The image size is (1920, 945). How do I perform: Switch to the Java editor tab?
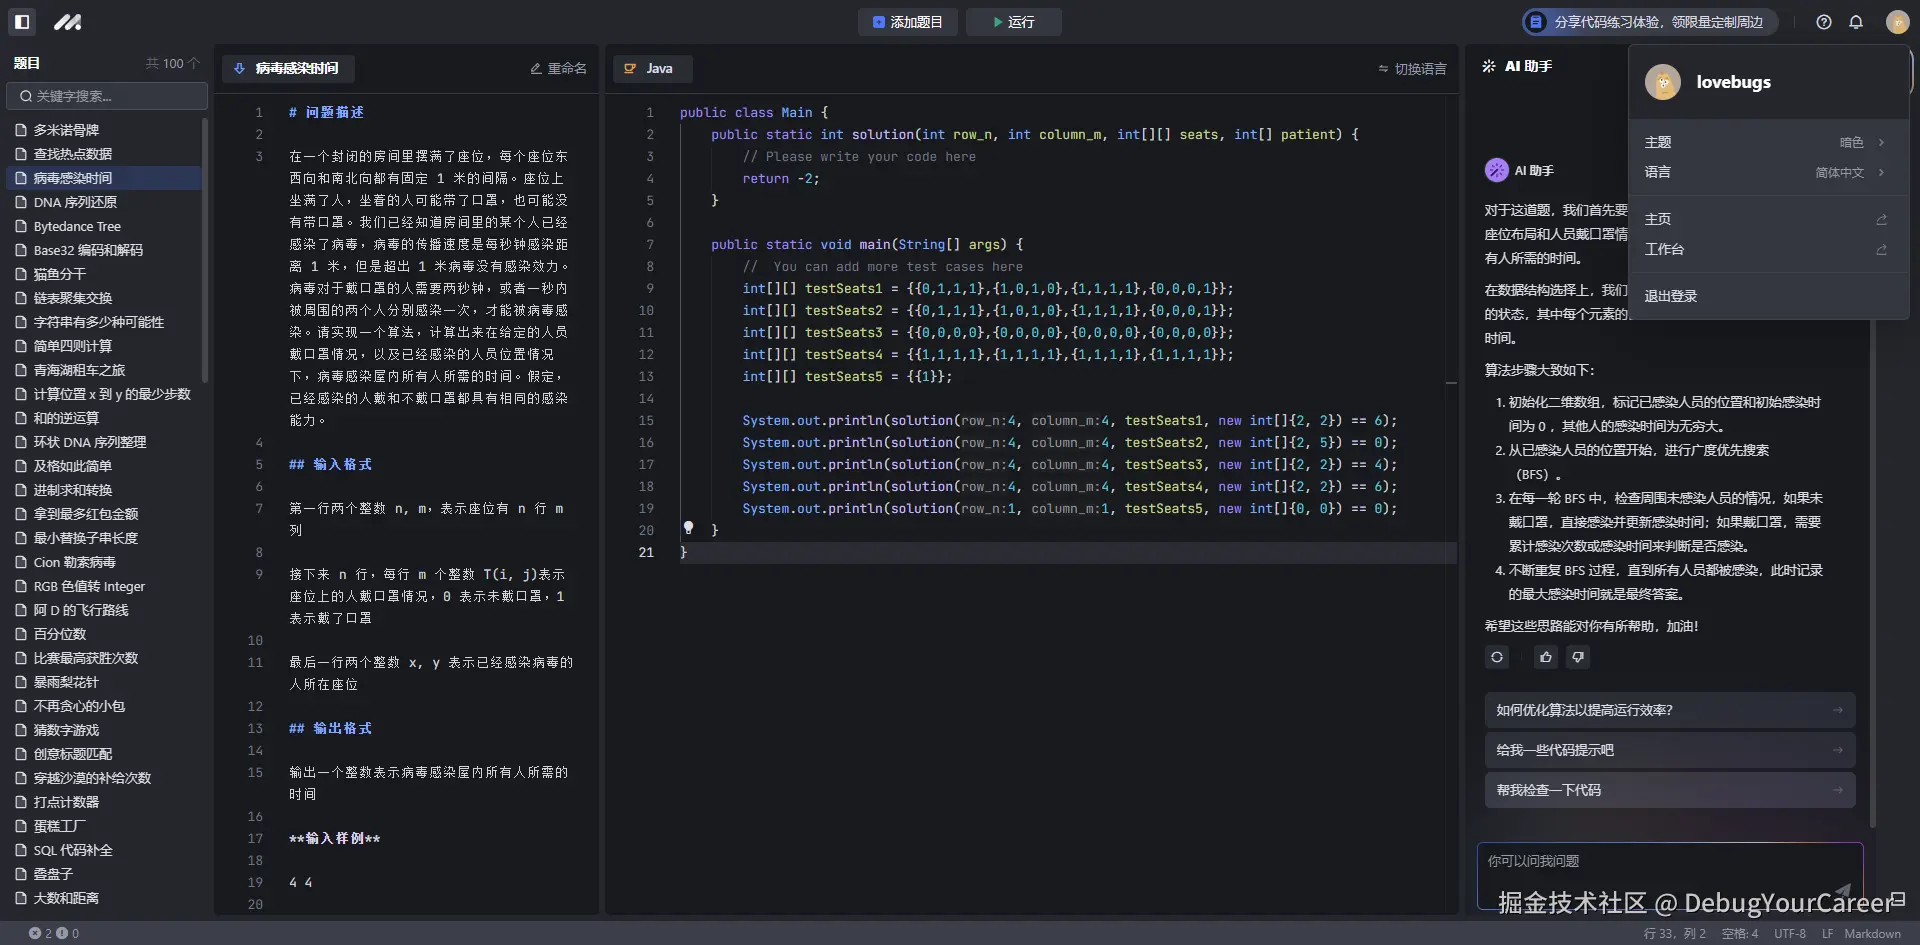tap(652, 68)
